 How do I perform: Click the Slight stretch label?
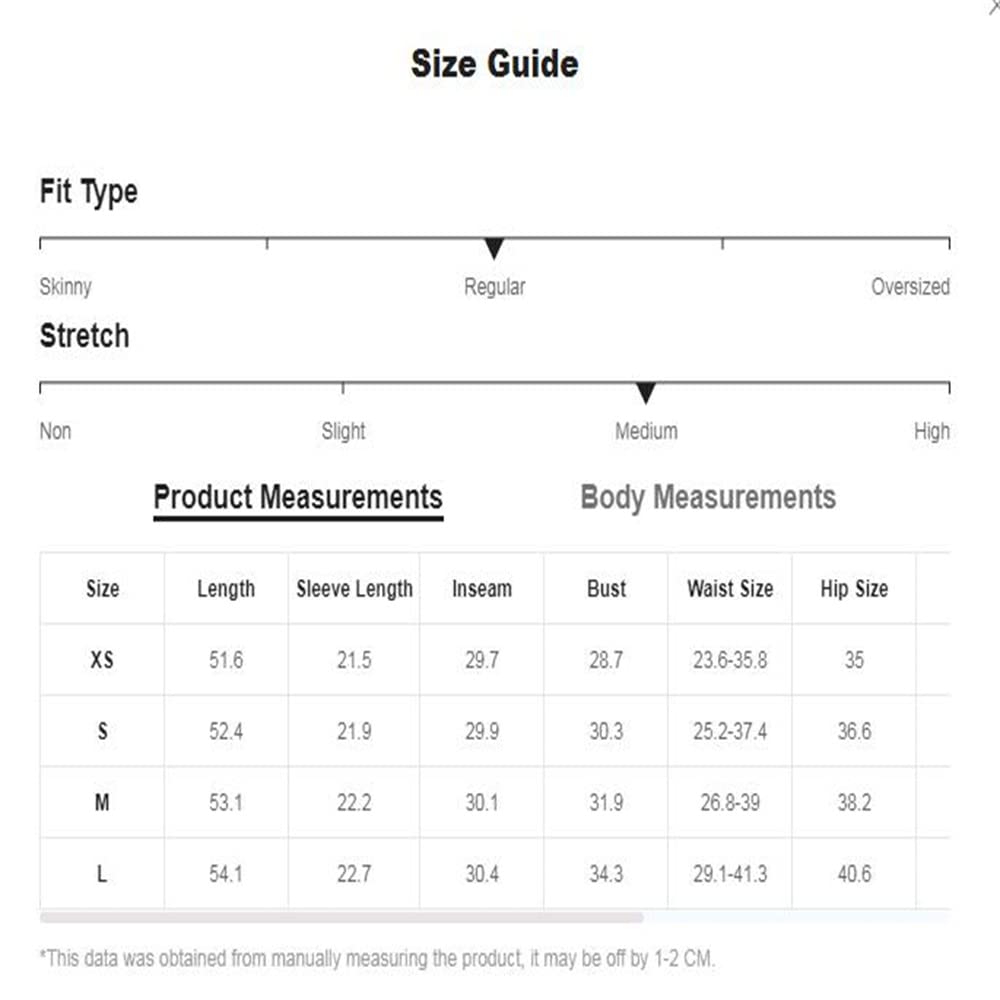(x=343, y=432)
